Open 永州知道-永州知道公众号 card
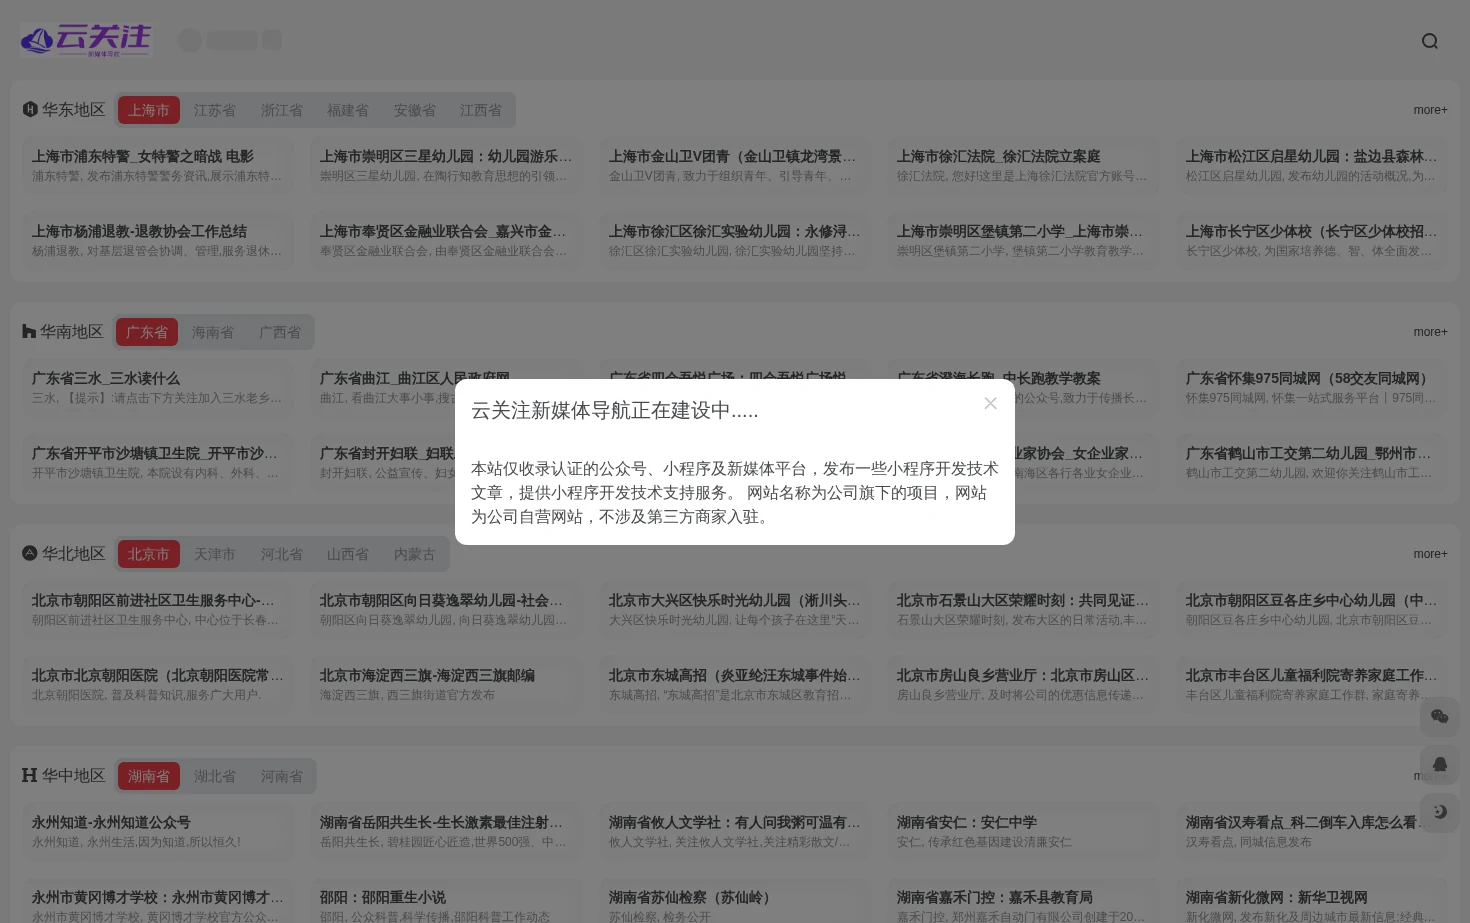The height and width of the screenshot is (923, 1470). click(158, 832)
